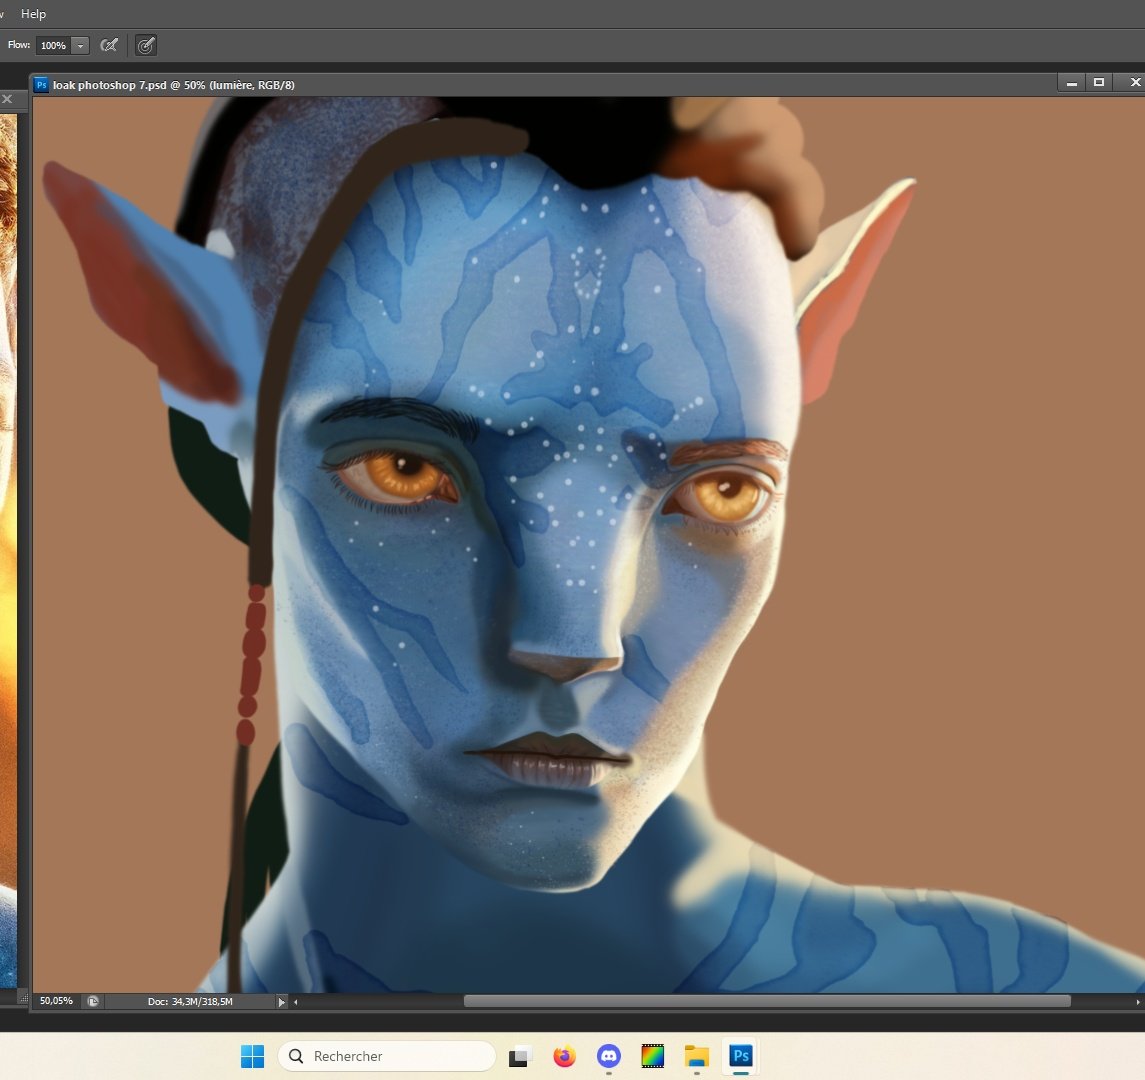Open File Explorer from the taskbar
This screenshot has height=1080, width=1145.
697,1056
